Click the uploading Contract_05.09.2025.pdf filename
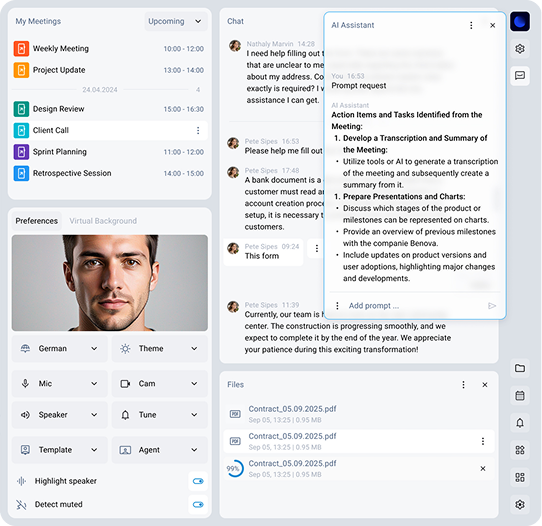Screen dimensions: 542x526 (x=292, y=463)
